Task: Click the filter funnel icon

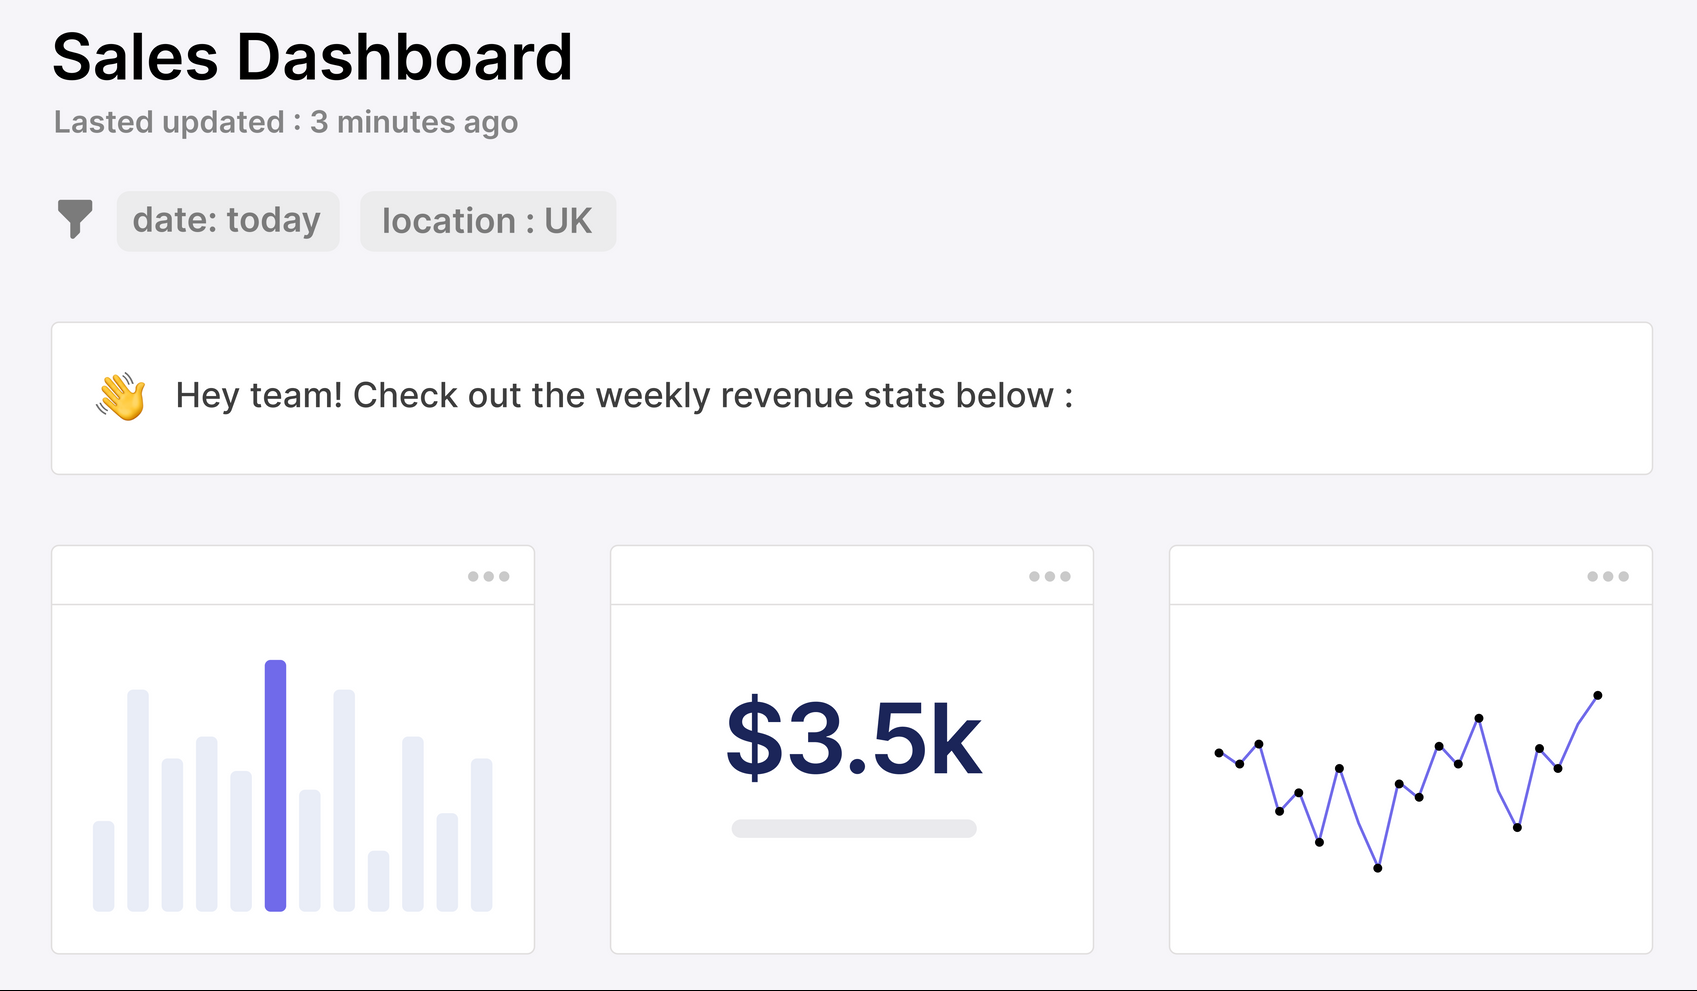Action: (x=75, y=218)
